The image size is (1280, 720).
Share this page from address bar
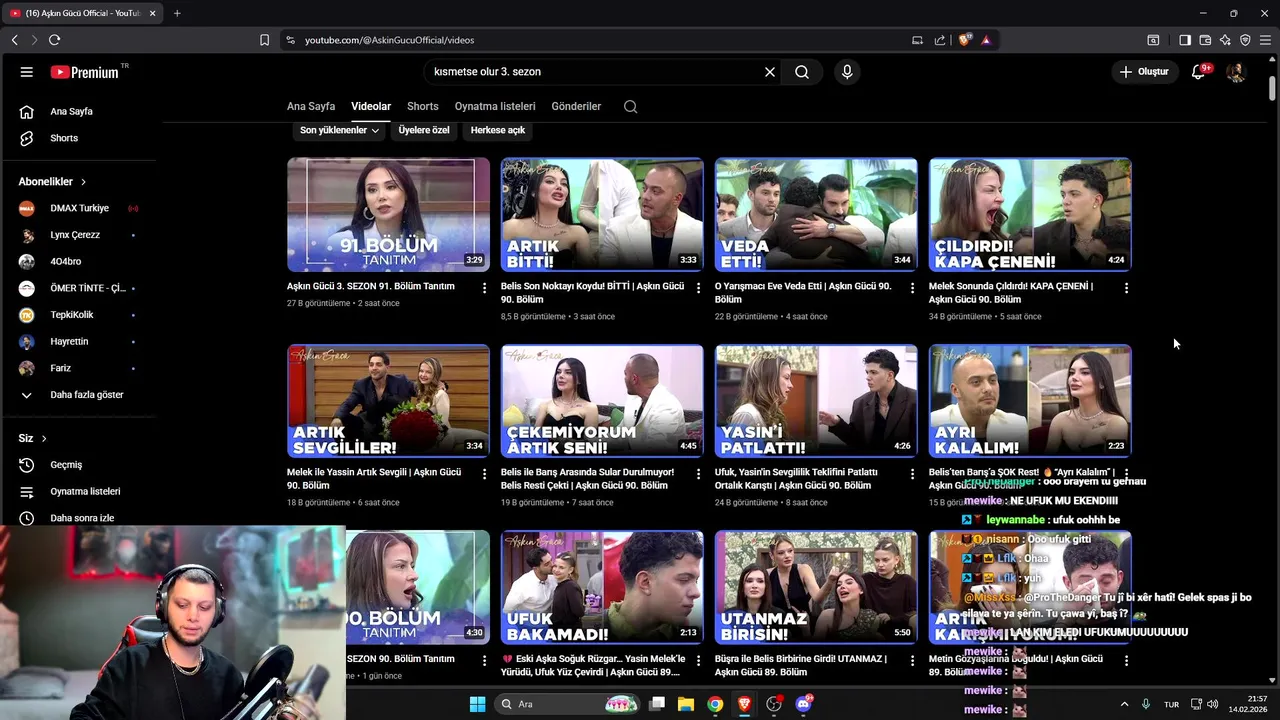coord(940,40)
